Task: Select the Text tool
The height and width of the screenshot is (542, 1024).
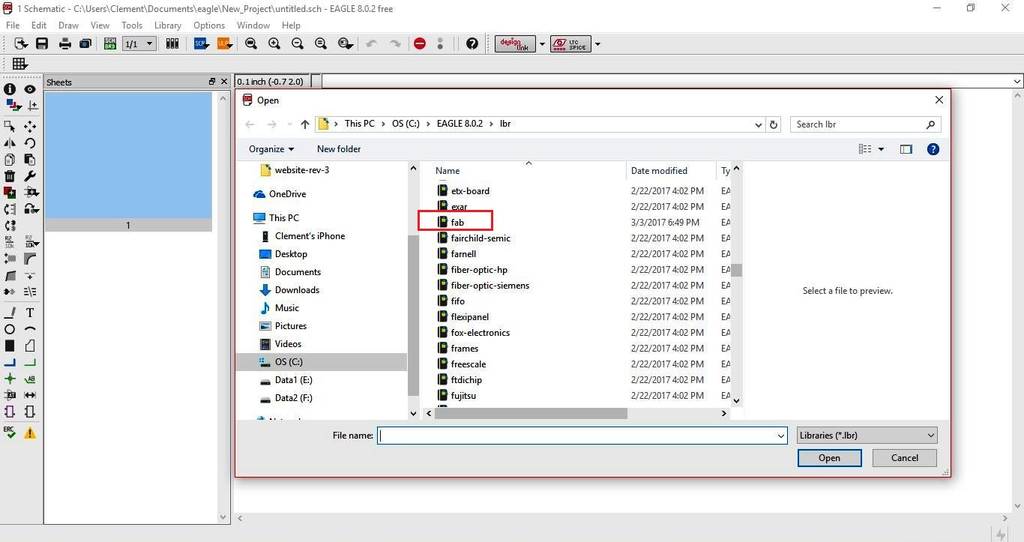Action: [x=30, y=313]
